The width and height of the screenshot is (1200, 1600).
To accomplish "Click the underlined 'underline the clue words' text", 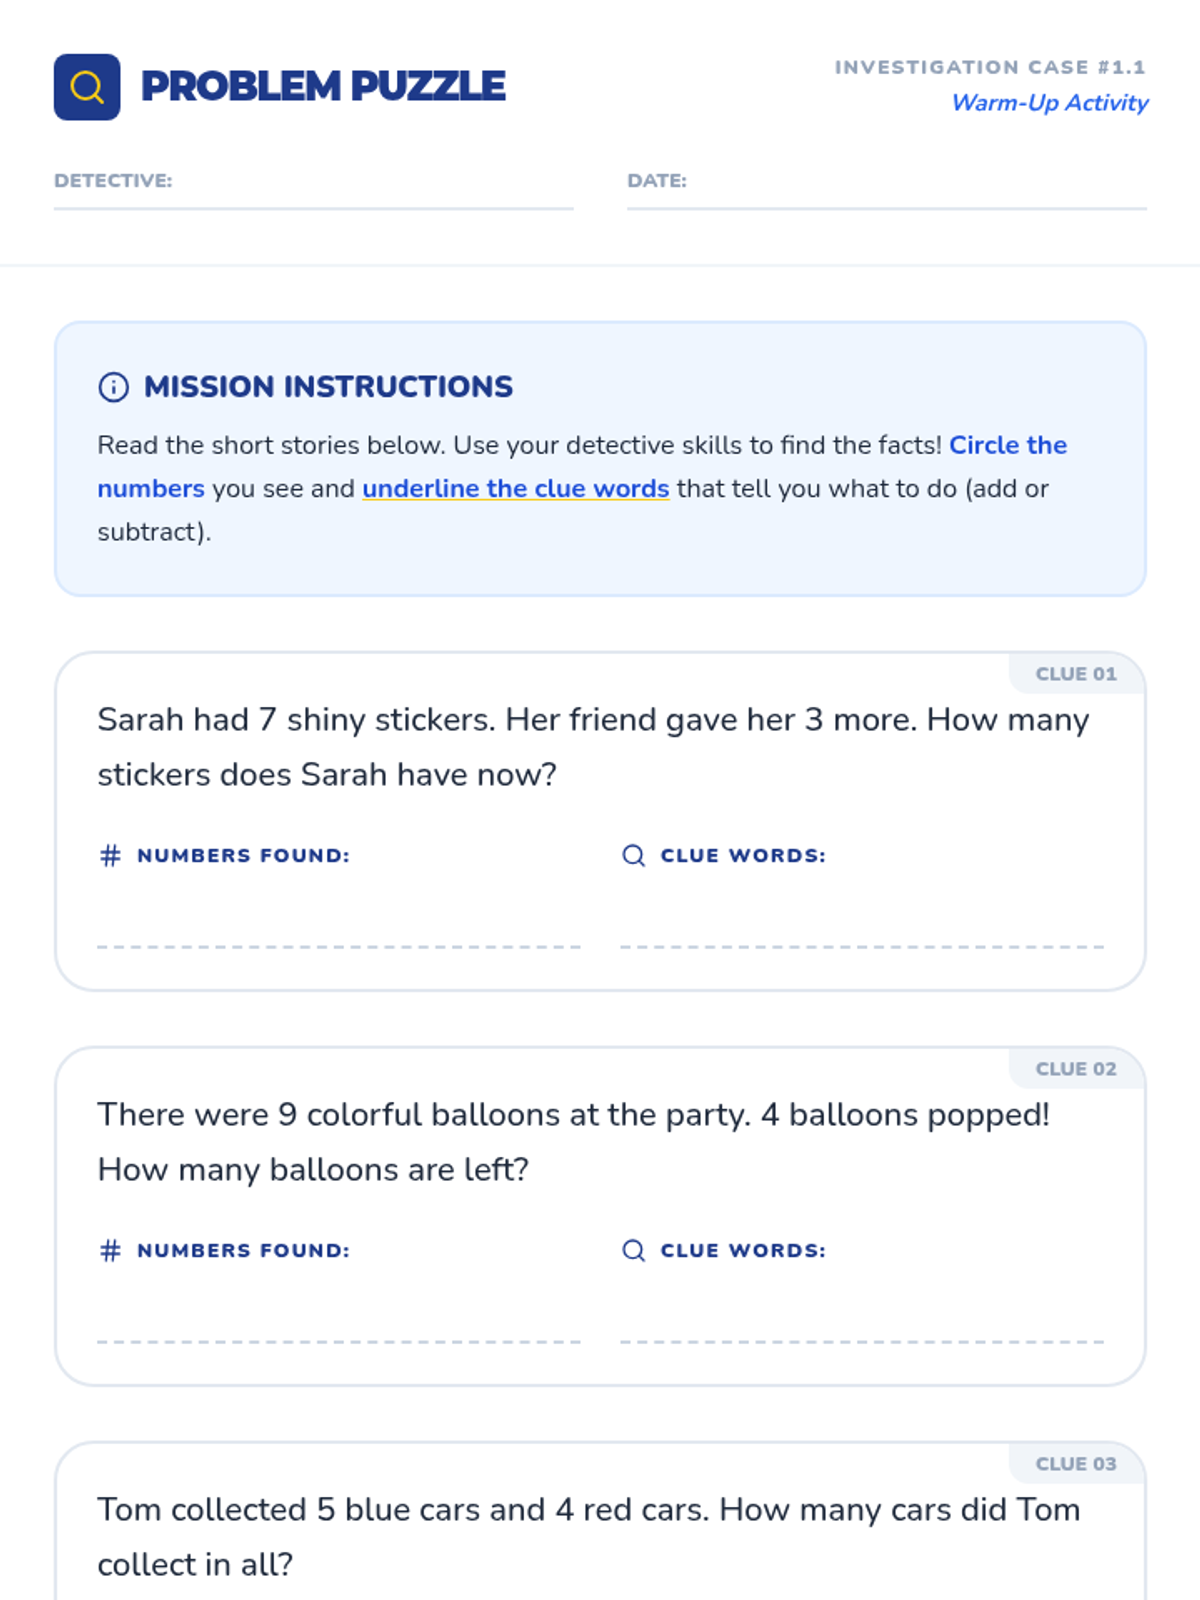I will 515,489.
